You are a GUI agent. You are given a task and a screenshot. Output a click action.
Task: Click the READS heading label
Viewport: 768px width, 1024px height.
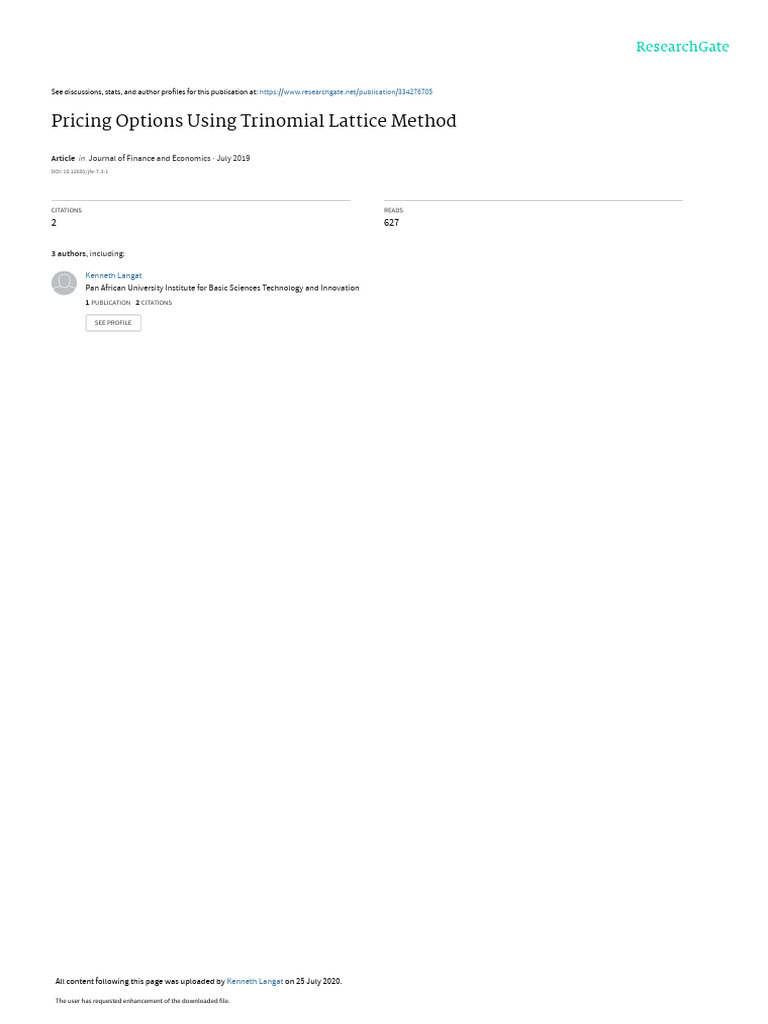tap(393, 210)
